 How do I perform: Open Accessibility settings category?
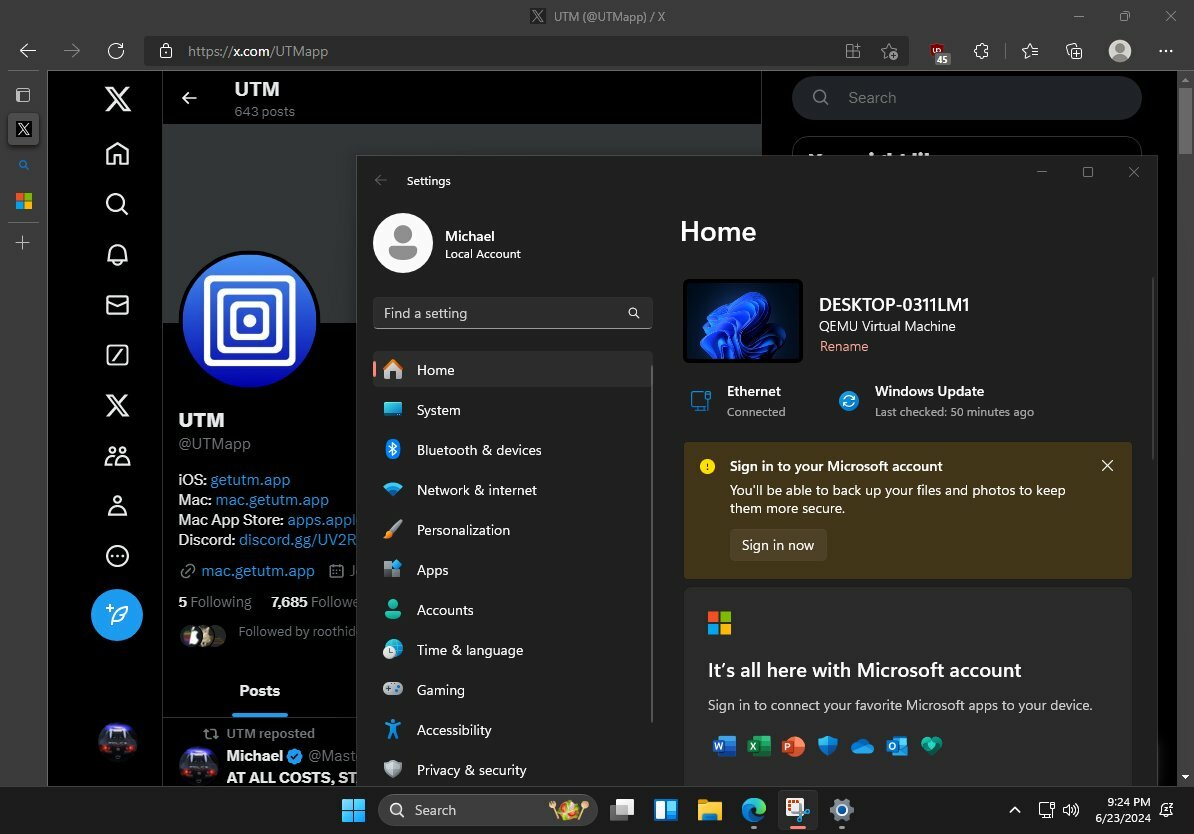pos(512,730)
